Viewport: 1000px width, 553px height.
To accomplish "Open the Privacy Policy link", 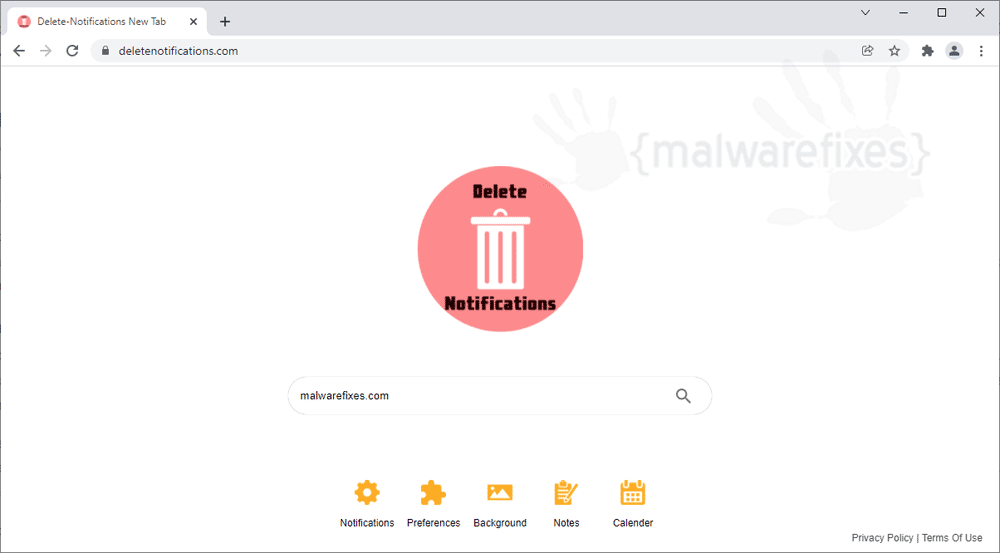I will pyautogui.click(x=882, y=538).
